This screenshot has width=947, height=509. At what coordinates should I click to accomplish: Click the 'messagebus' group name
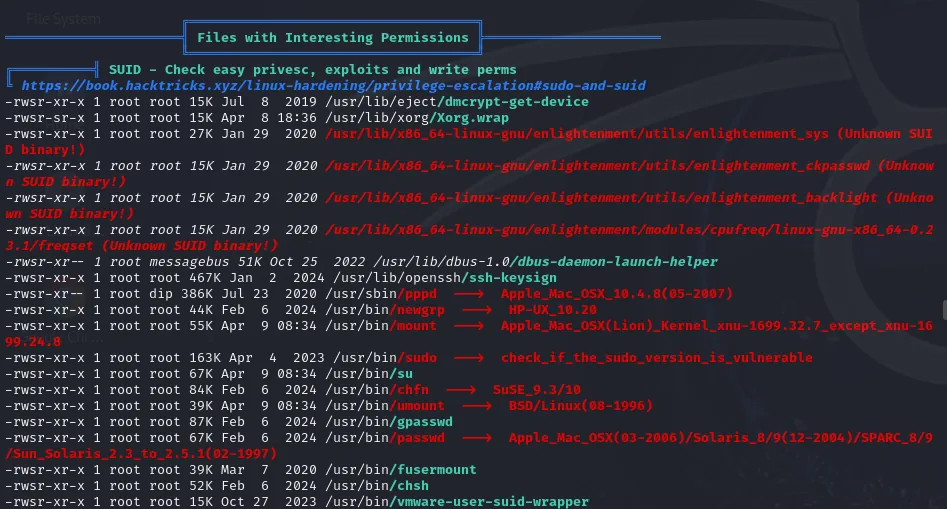tap(189, 261)
